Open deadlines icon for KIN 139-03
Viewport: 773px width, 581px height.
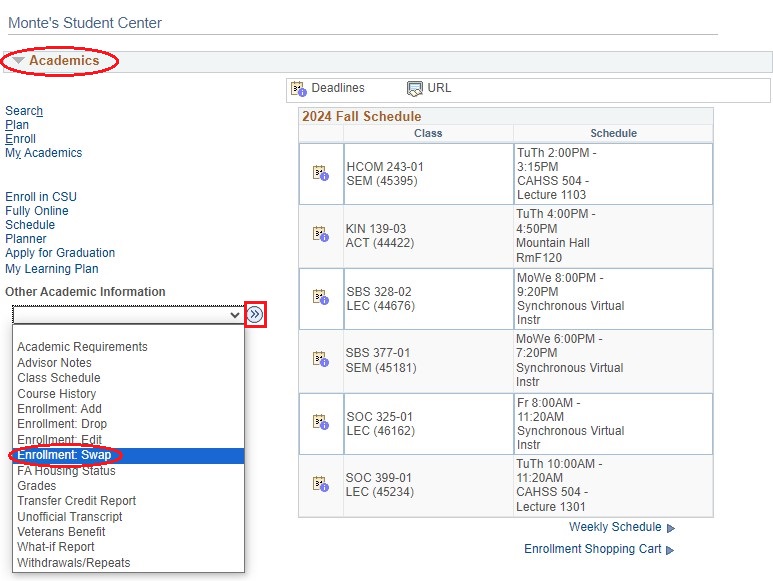coord(320,235)
